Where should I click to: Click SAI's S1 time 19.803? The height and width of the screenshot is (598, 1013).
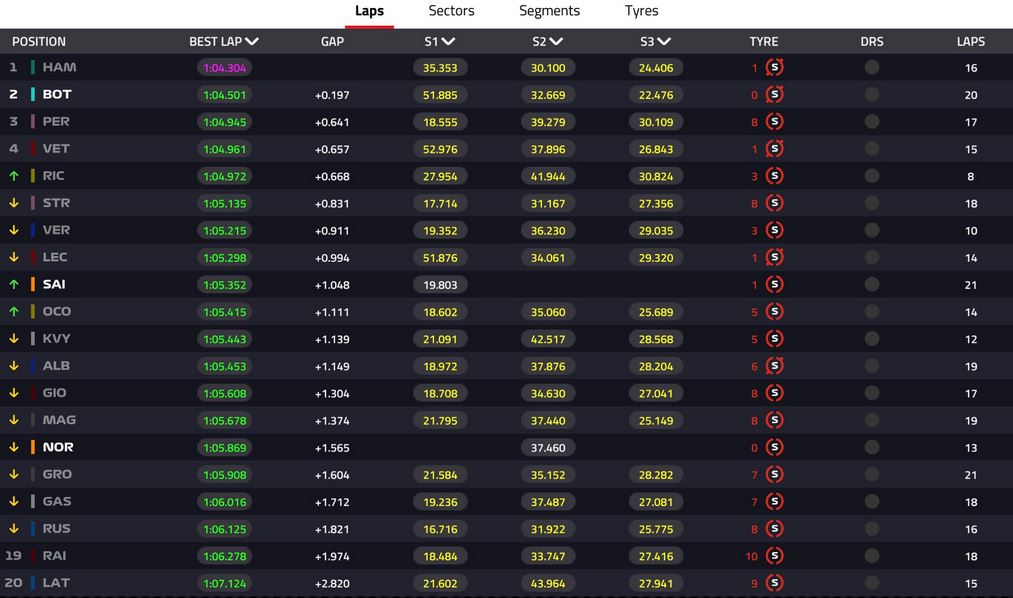[x=440, y=285]
